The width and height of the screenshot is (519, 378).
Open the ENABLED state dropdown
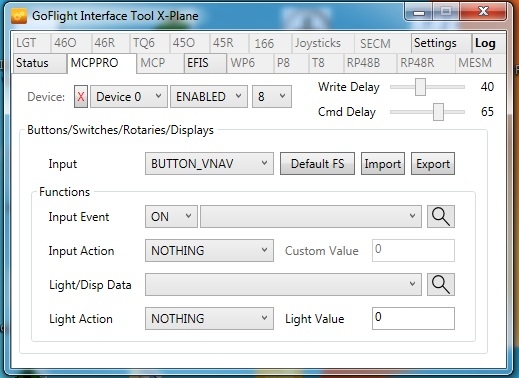click(x=209, y=97)
